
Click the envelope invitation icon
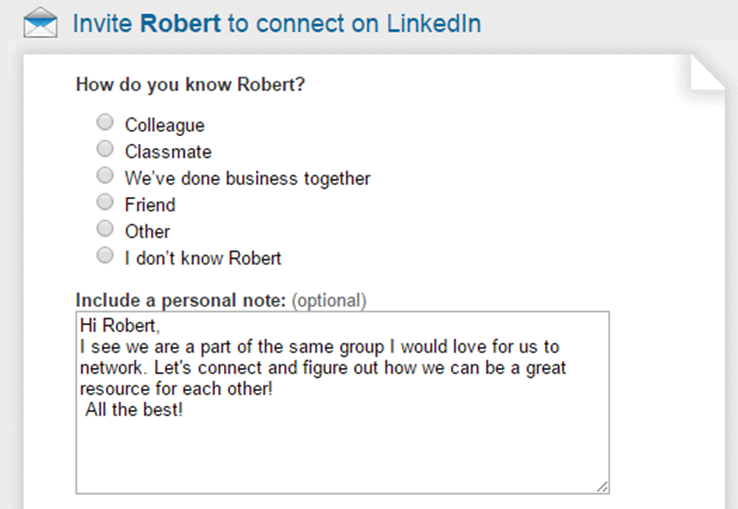pos(40,23)
